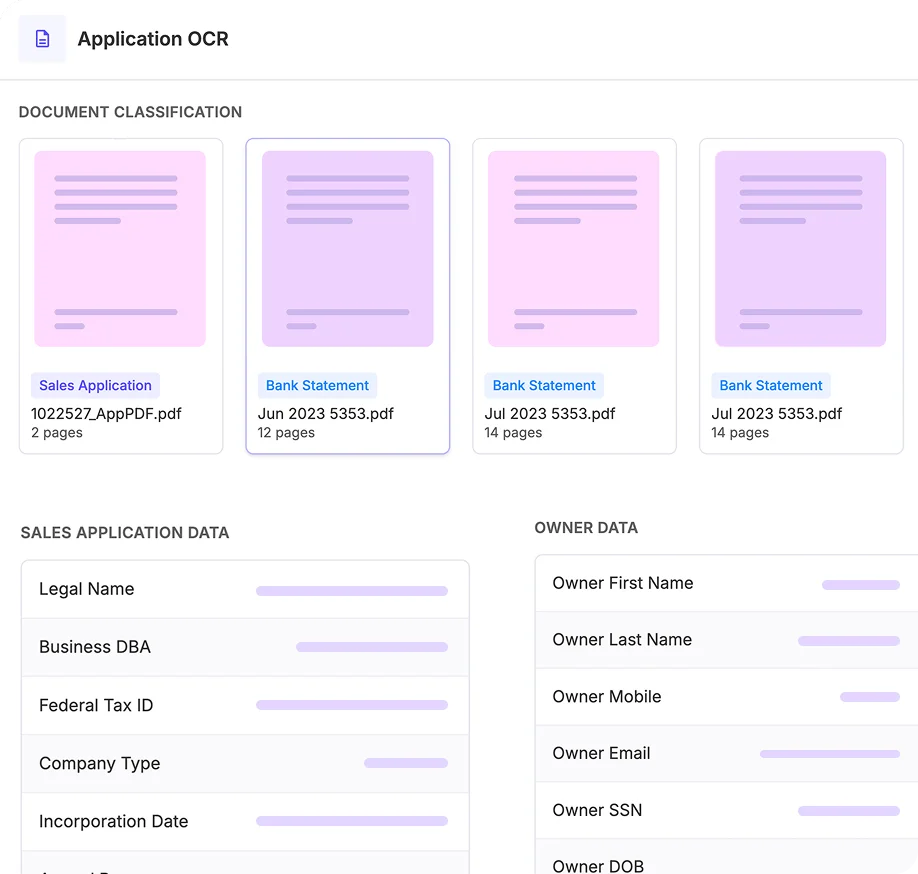Screen dimensions: 918x874
Task: Switch to the Owner Data section
Action: 586,528
